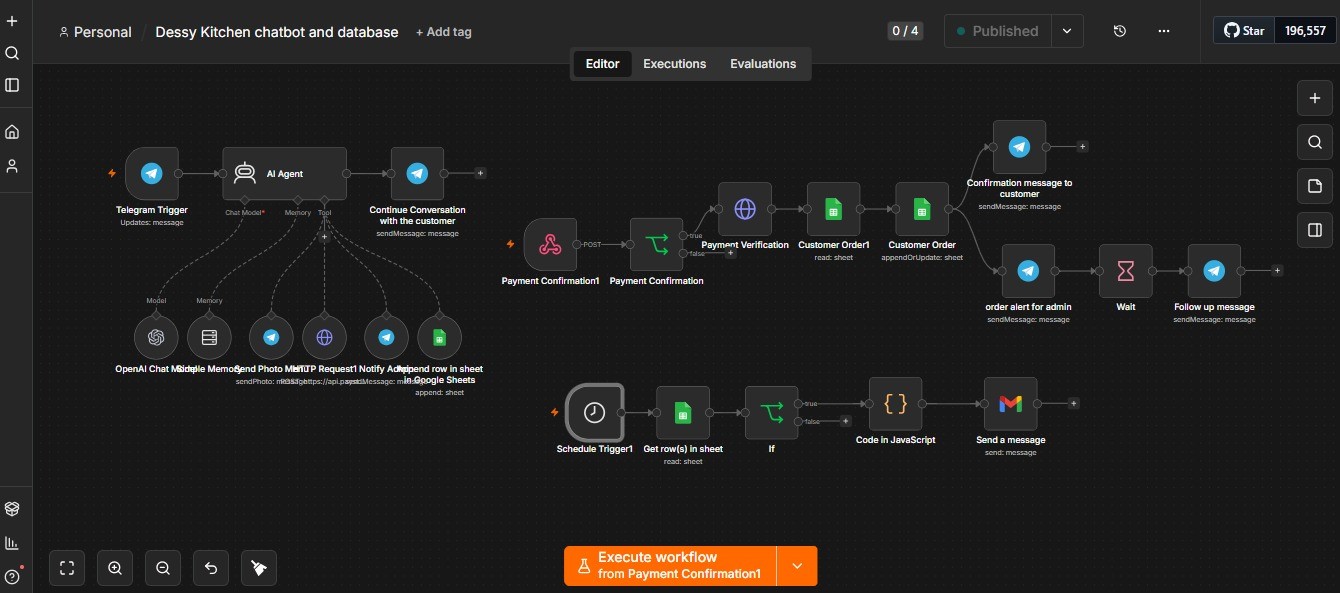Go to home overview in sidebar
This screenshot has height=593, width=1340.
click(x=12, y=132)
